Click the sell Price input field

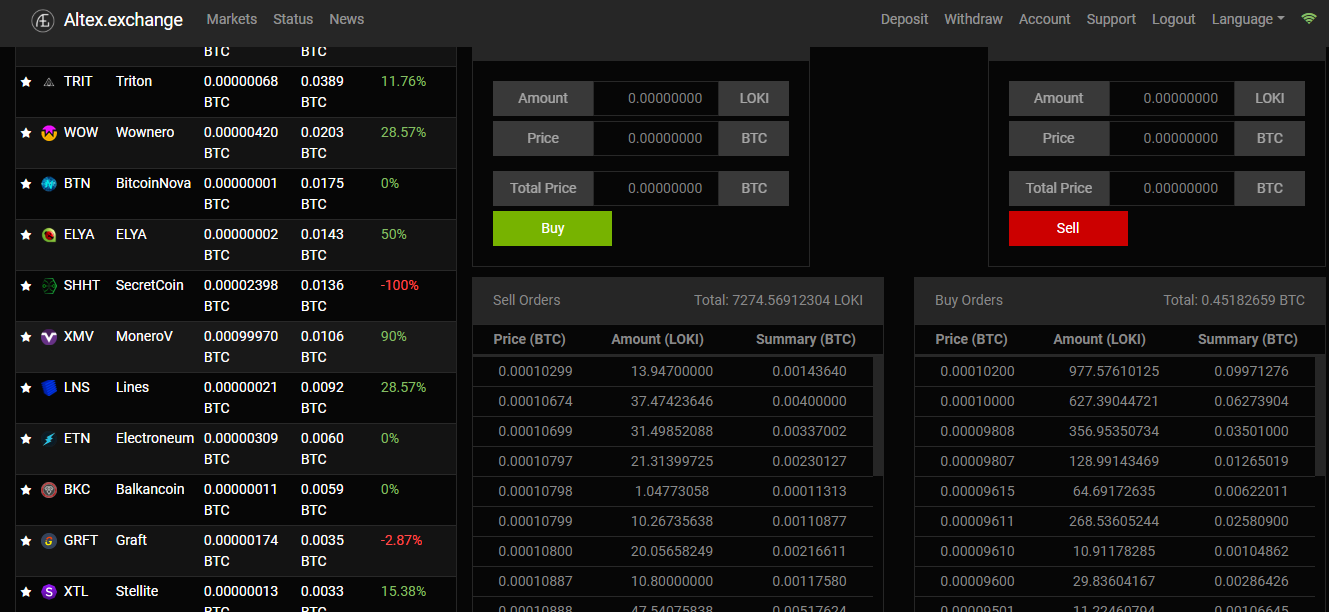1172,138
